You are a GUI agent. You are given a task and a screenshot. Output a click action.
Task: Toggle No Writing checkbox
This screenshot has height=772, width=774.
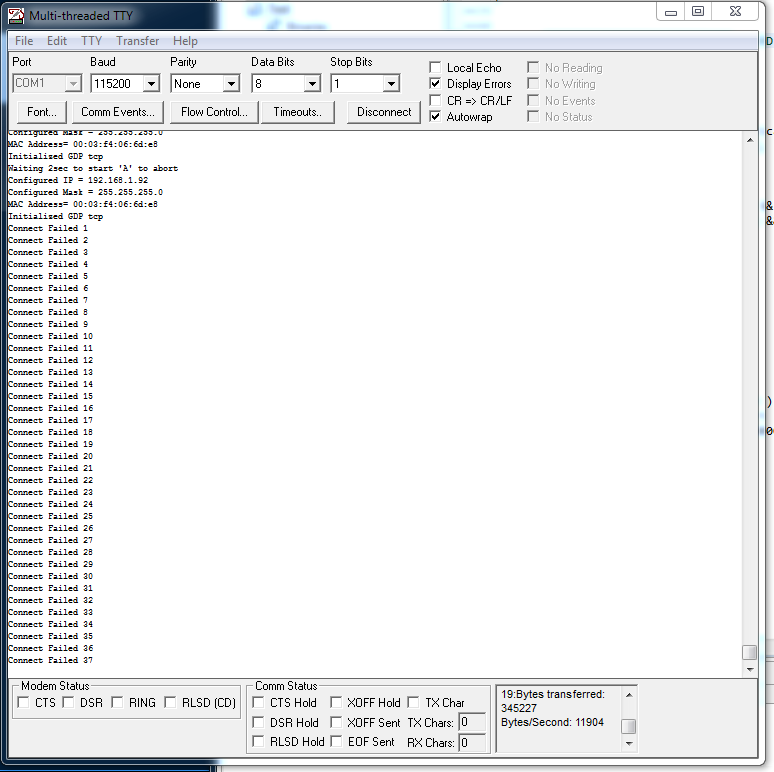click(x=533, y=83)
